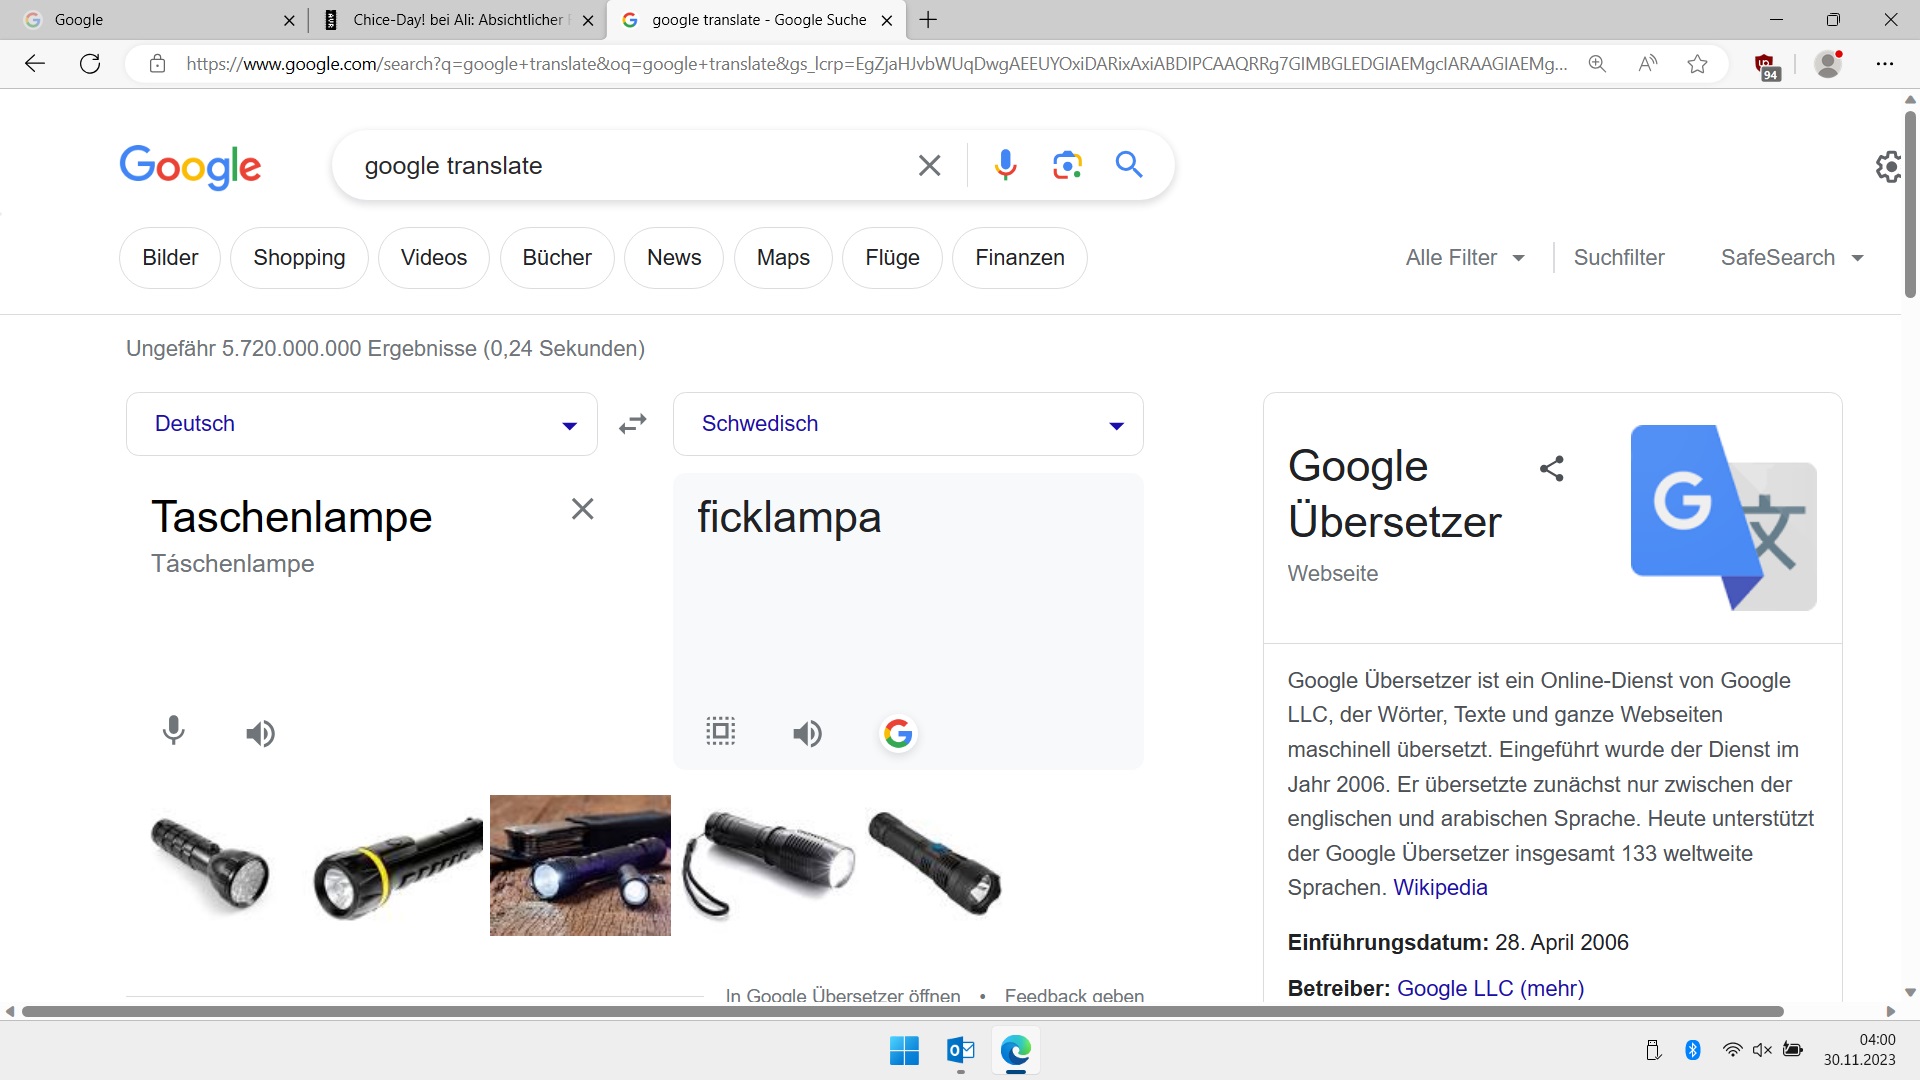
Task: Select the Videos filter
Action: click(434, 258)
